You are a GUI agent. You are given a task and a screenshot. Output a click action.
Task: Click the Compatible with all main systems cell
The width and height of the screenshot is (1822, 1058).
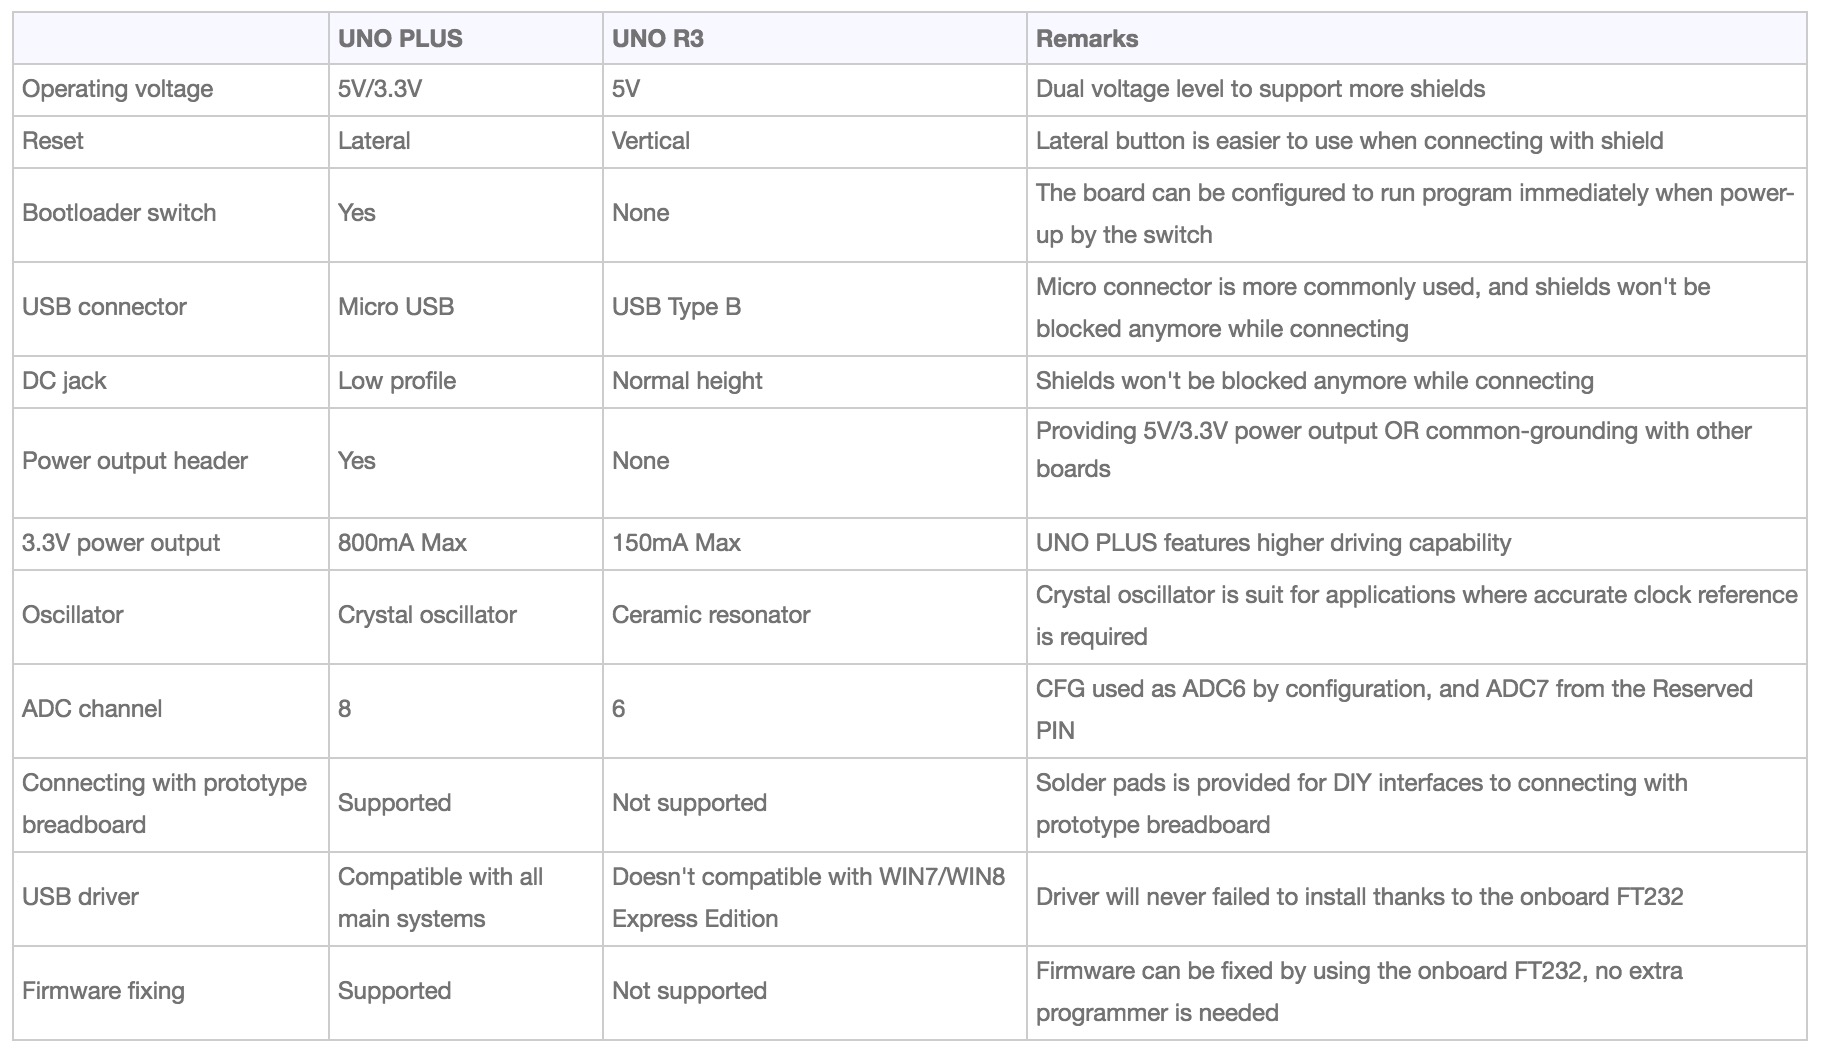(x=440, y=897)
